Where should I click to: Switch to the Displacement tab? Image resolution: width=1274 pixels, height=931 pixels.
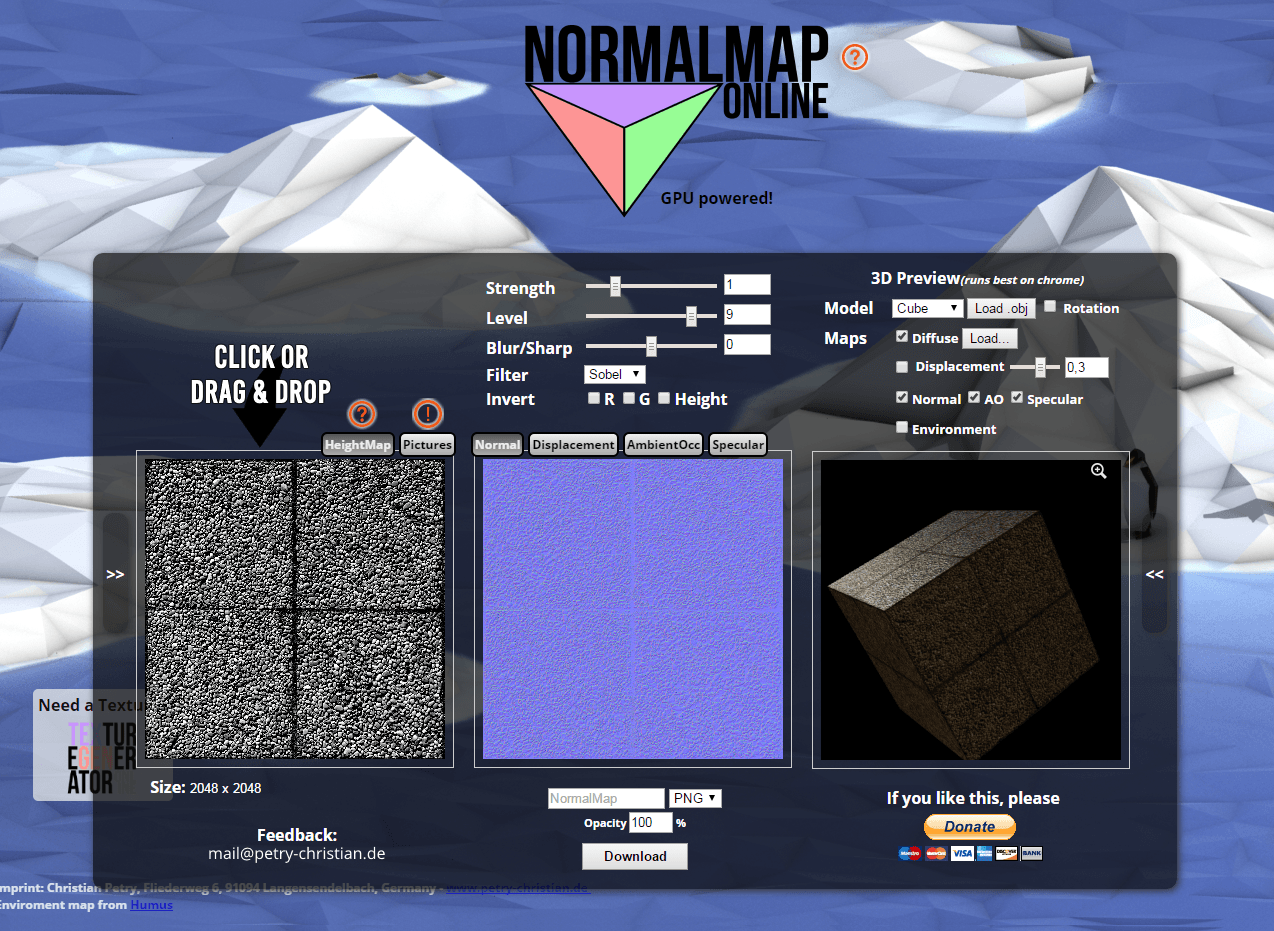573,445
